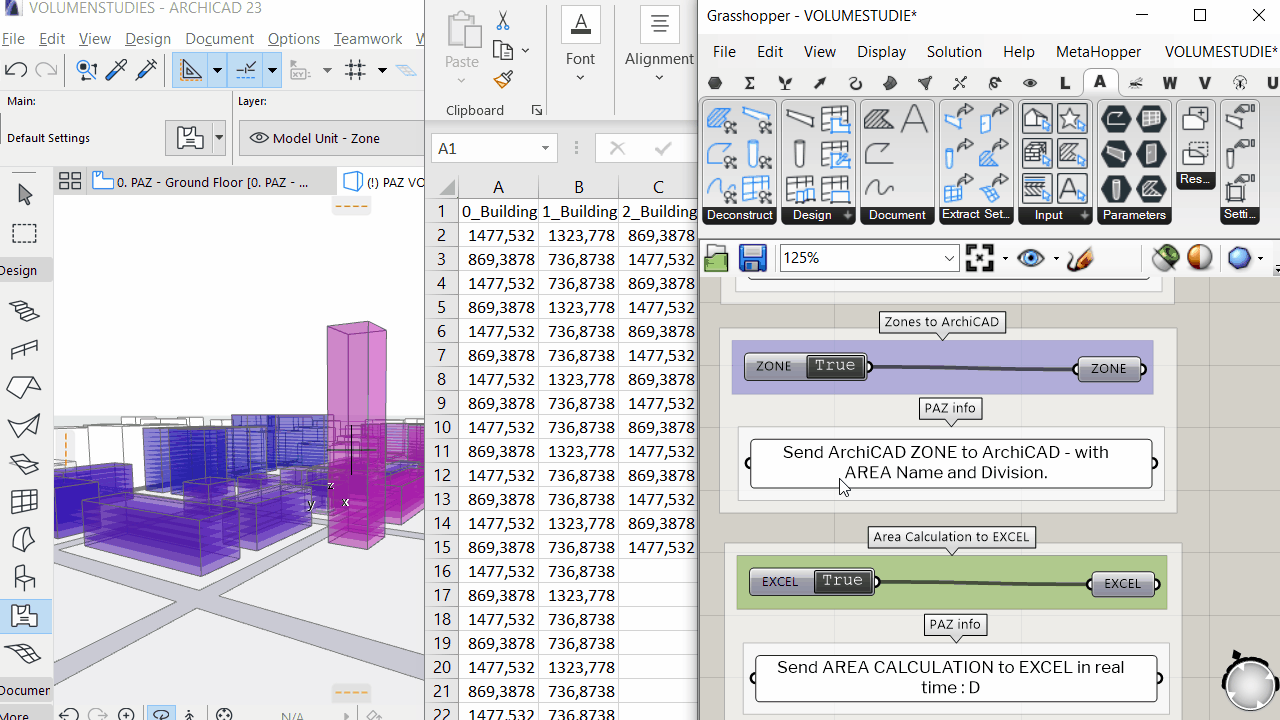
Task: Click the Area Calculation to EXCEL label
Action: pyautogui.click(x=951, y=537)
